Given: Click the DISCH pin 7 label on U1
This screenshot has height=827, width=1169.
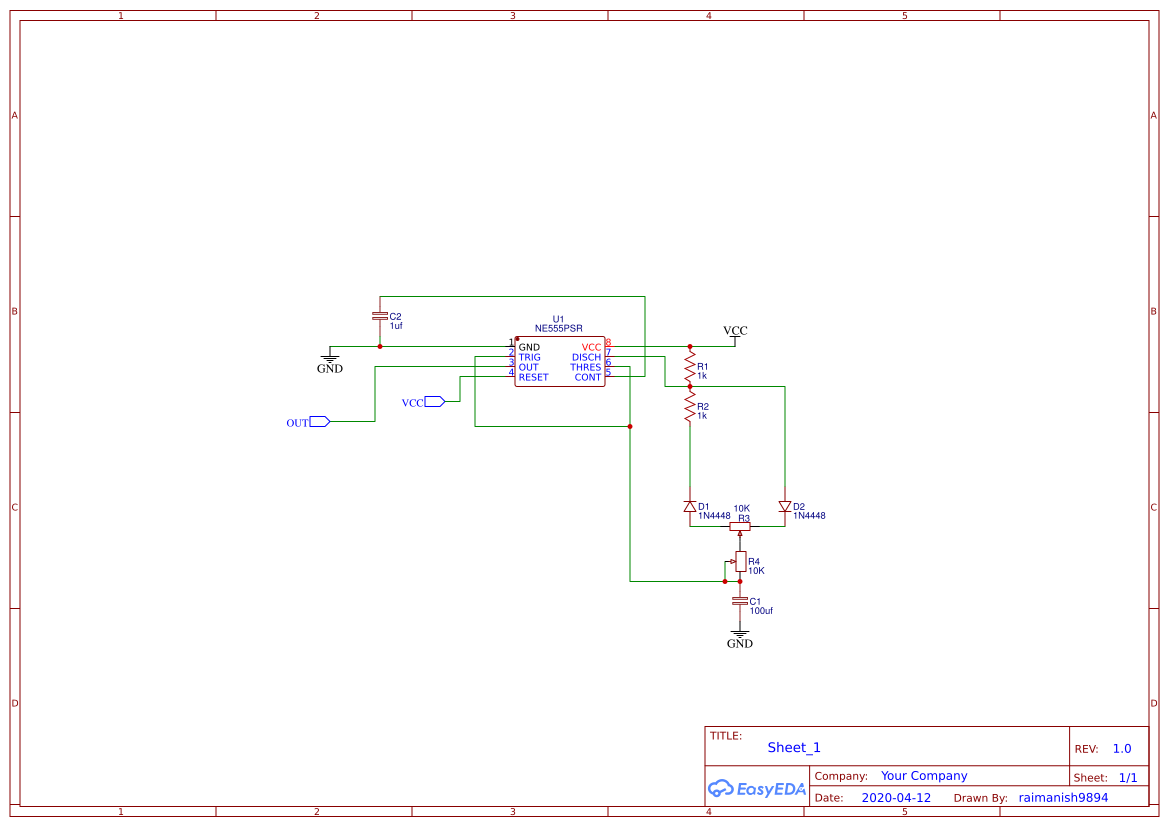Looking at the screenshot, I should point(585,357).
